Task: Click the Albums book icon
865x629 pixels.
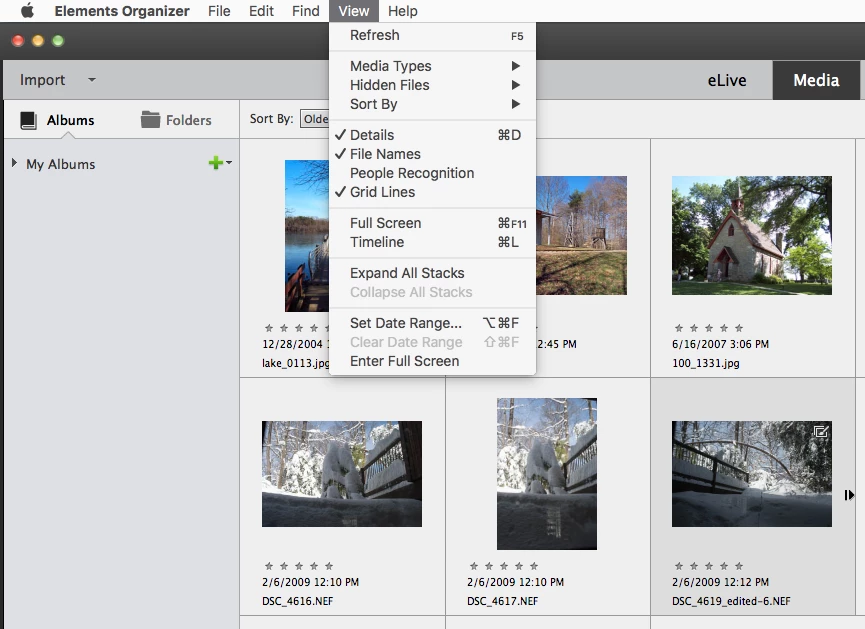Action: tap(29, 120)
